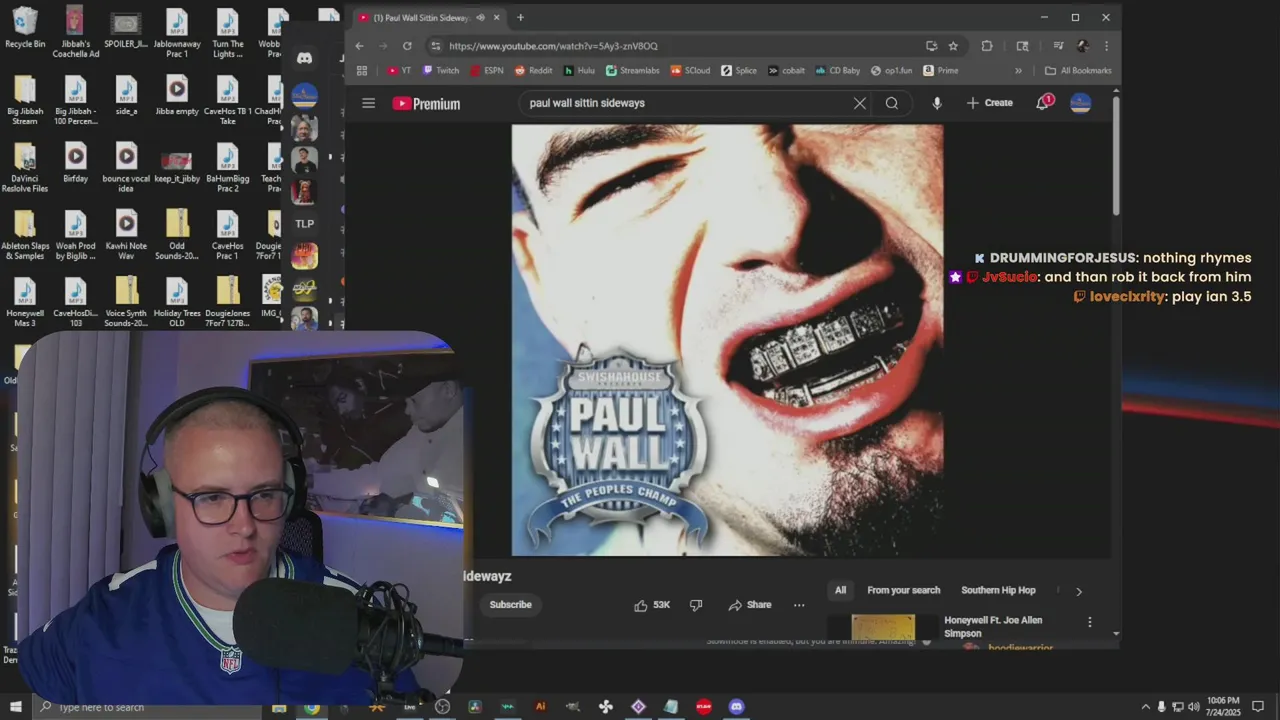Screen dimensions: 1280x720
Task: Open the Discord home icon in sidebar
Action: (305, 58)
